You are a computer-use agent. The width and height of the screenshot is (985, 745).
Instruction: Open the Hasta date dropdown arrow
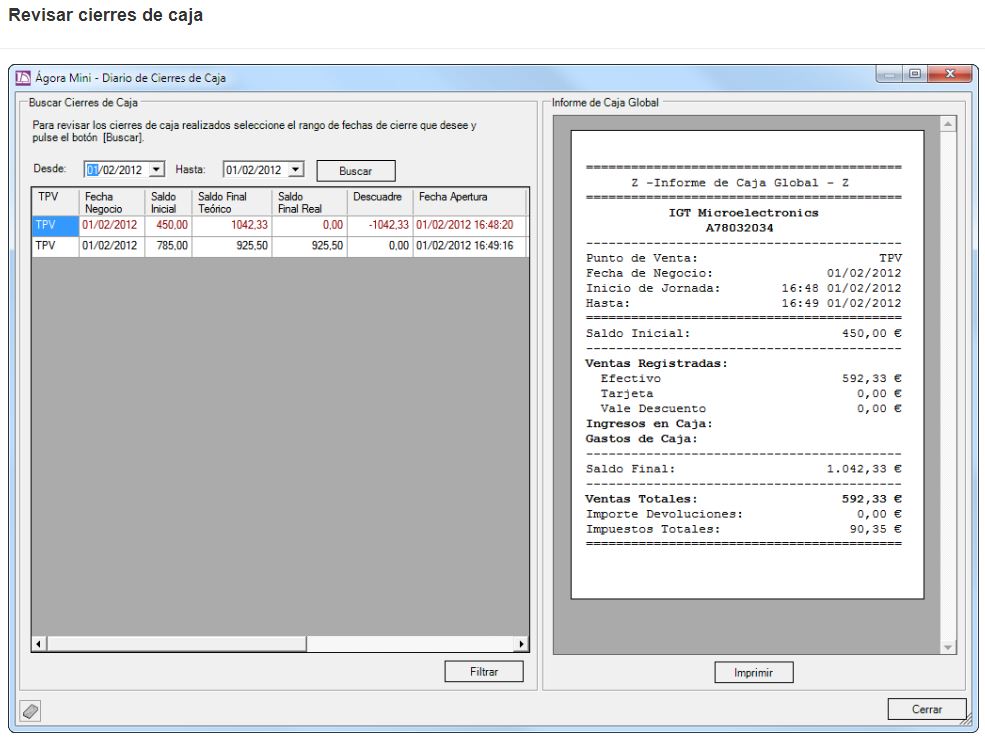coord(296,170)
